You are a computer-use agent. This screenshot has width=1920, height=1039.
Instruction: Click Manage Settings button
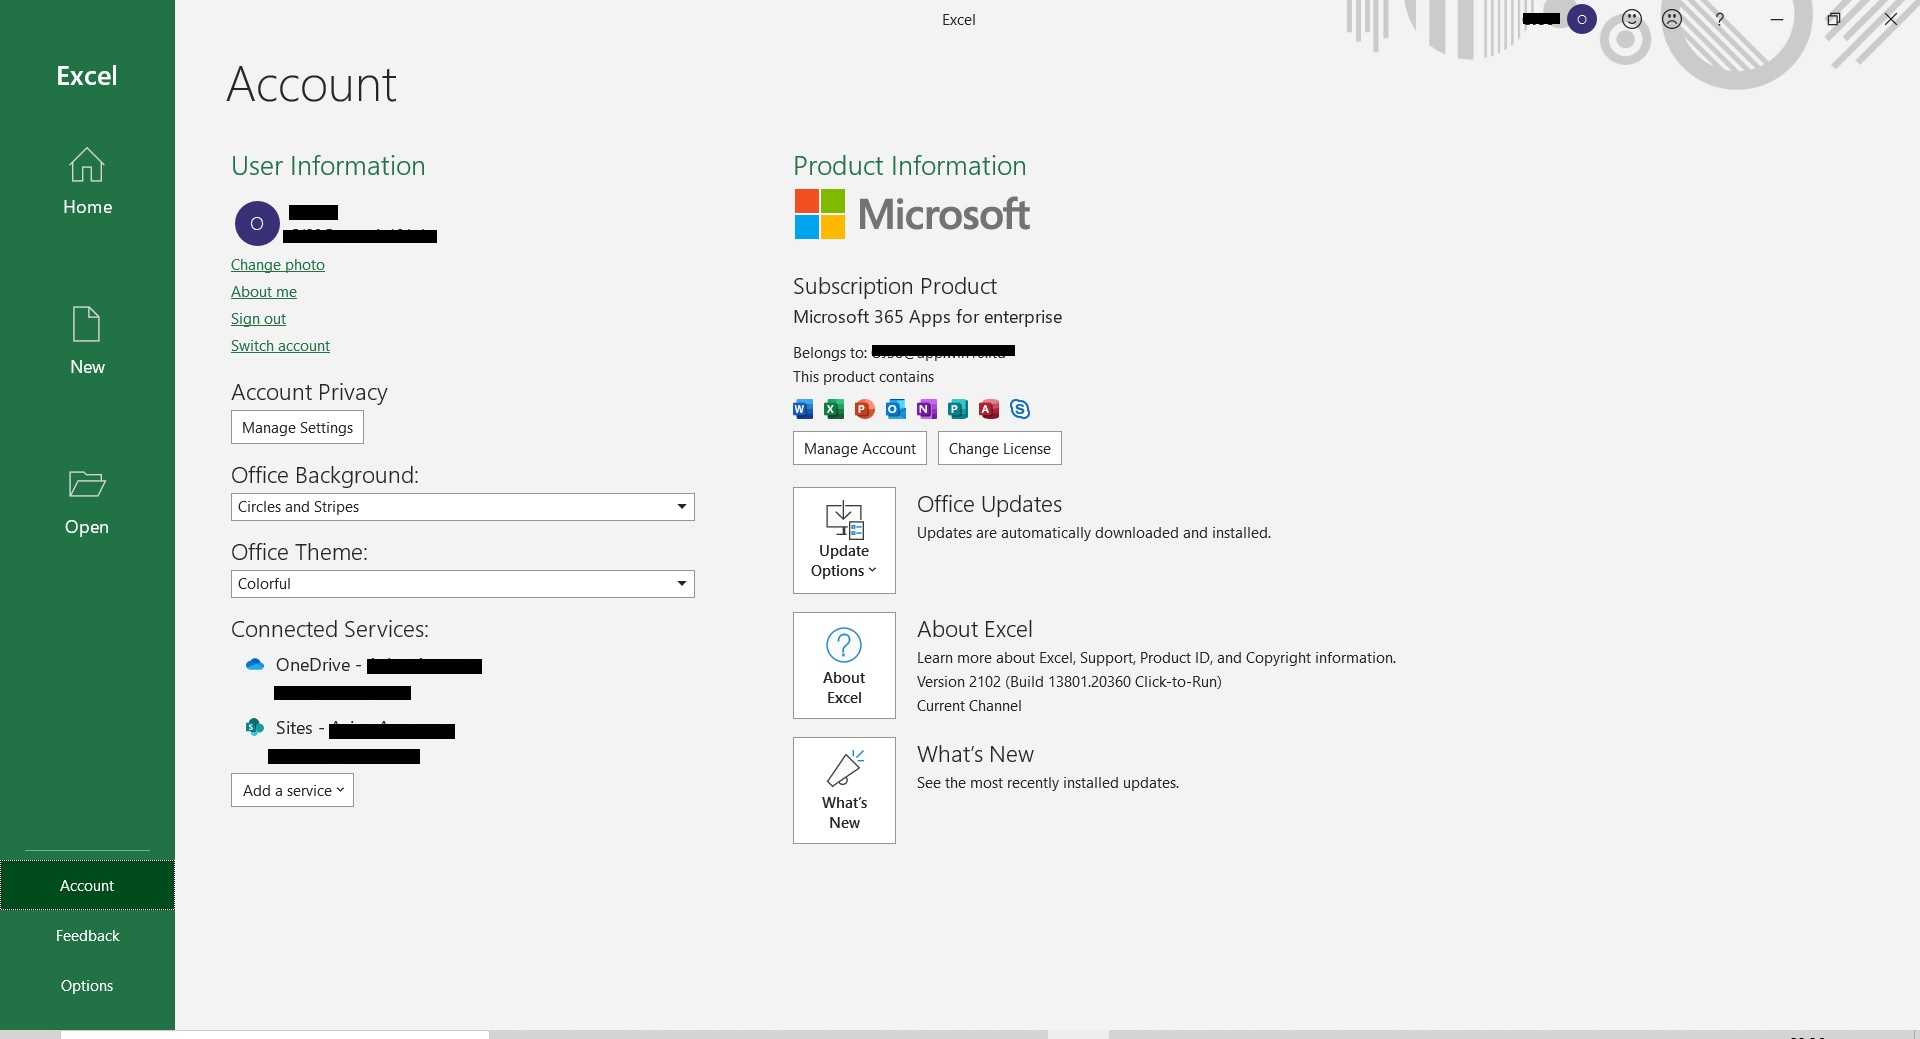point(297,427)
